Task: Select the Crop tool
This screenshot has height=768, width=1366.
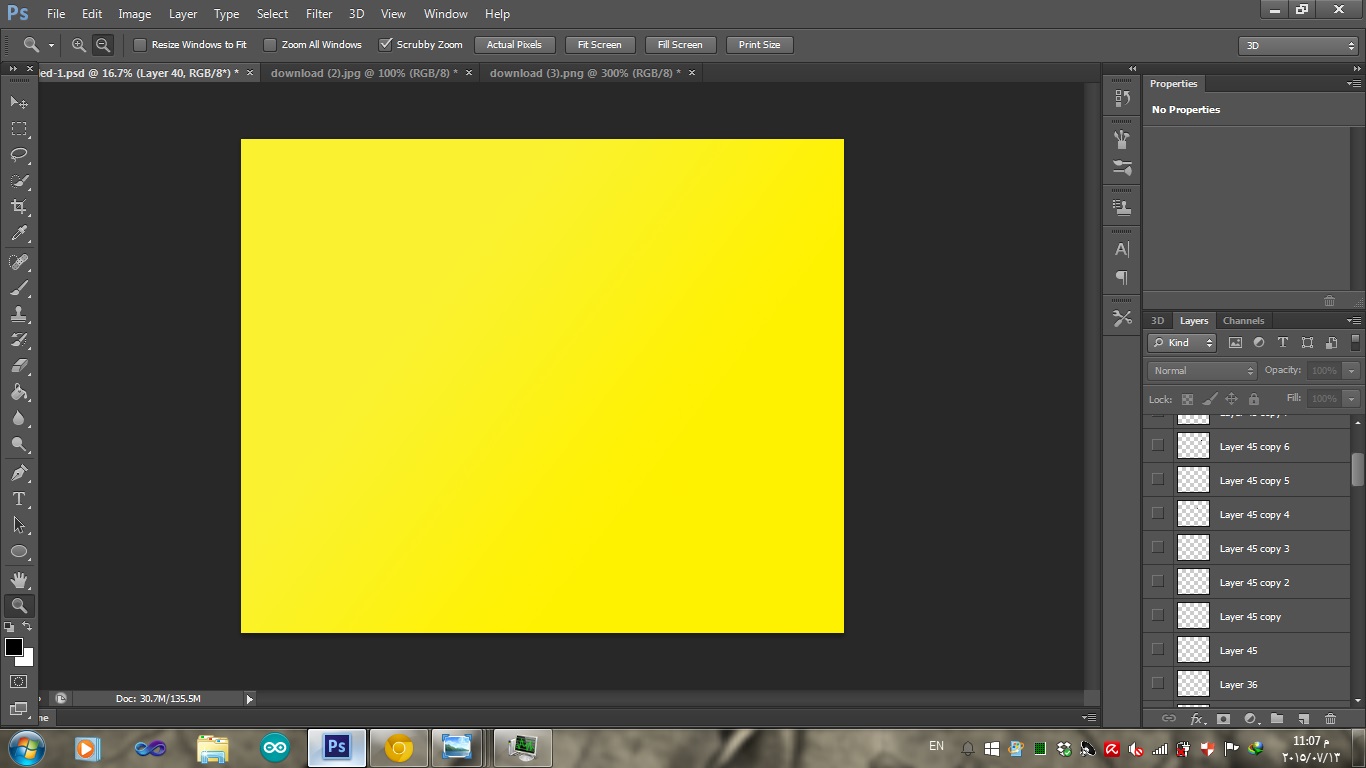Action: click(19, 207)
